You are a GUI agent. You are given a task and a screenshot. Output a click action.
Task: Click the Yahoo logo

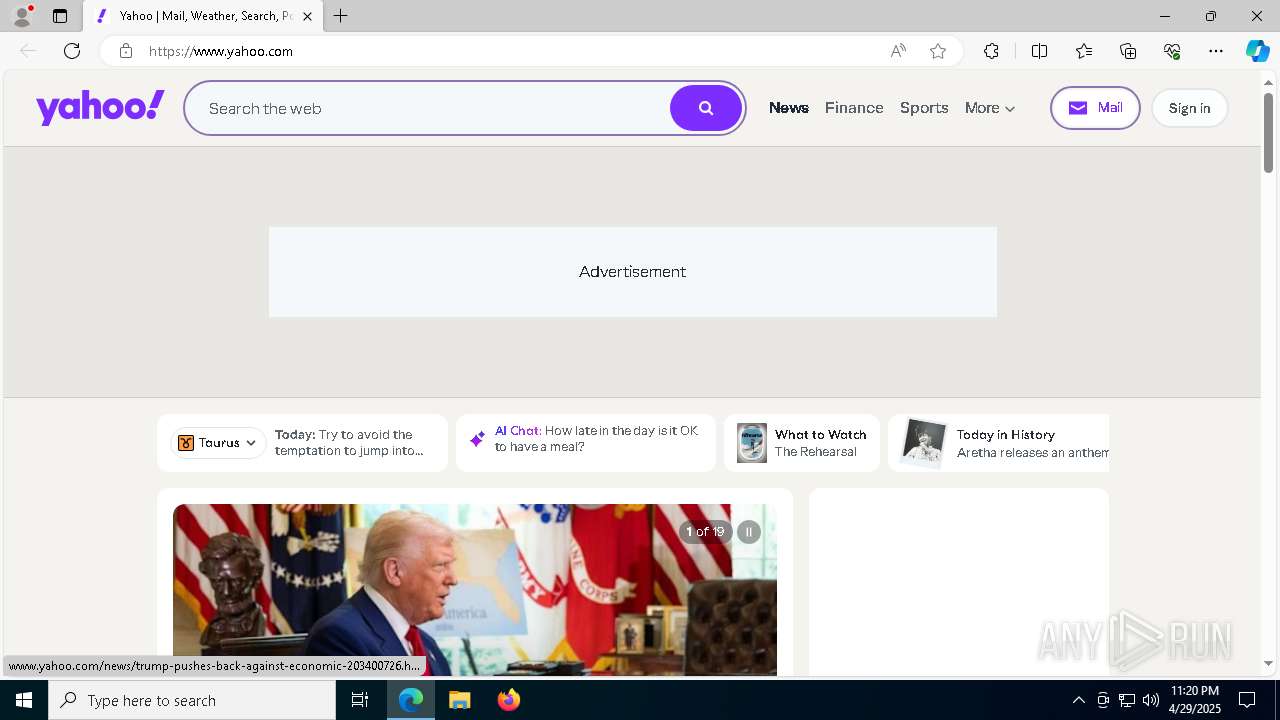pos(100,107)
